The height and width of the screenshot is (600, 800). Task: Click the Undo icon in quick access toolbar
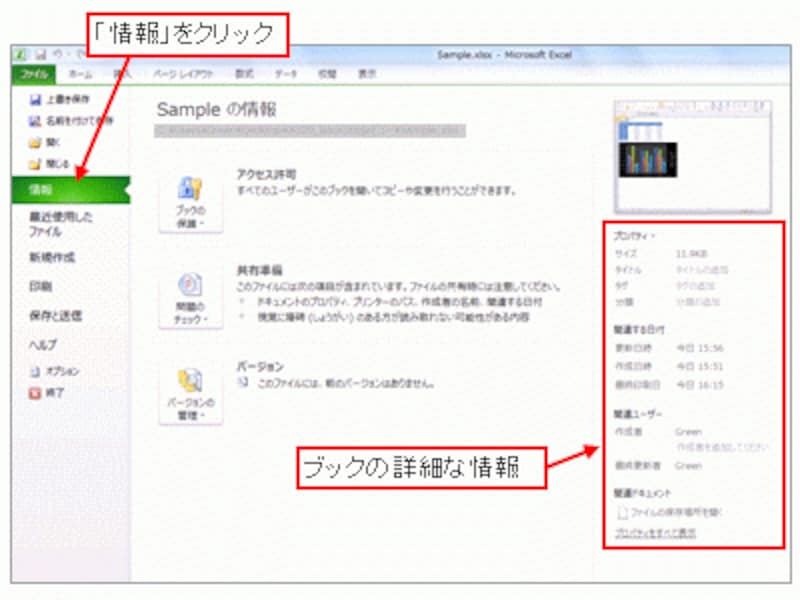point(59,54)
